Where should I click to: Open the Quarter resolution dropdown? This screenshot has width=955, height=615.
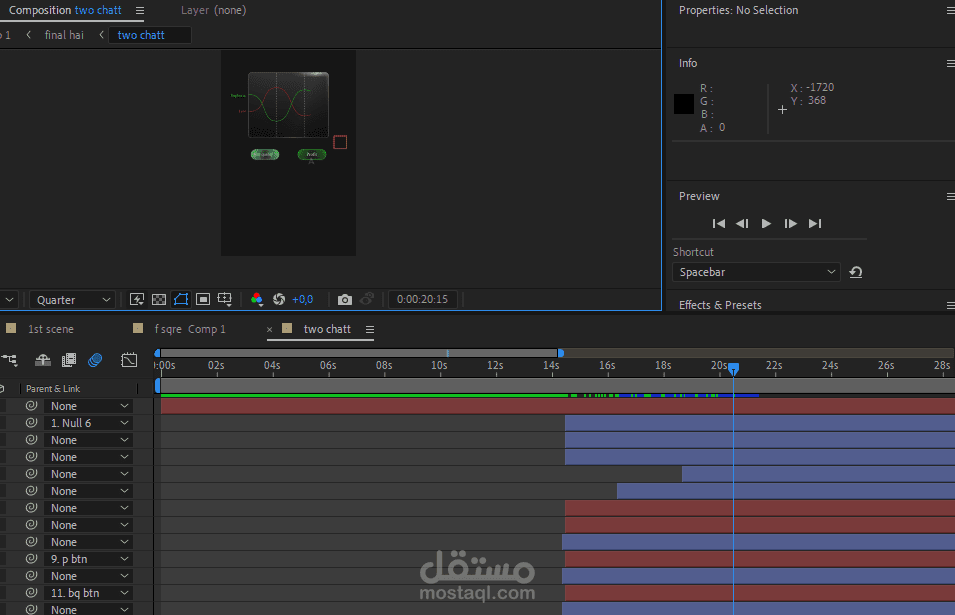72,300
